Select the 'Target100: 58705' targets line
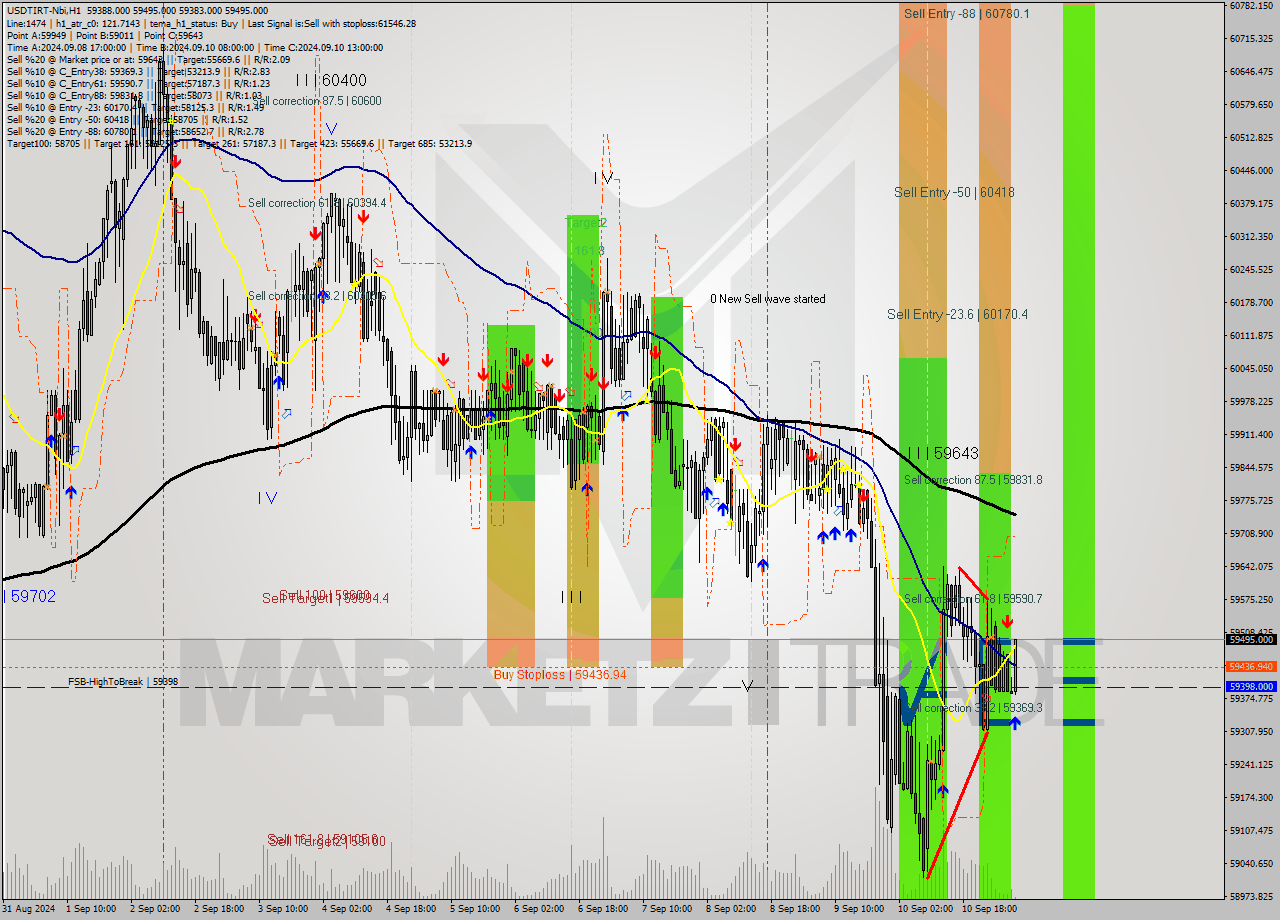This screenshot has width=1280, height=920. [x=239, y=144]
